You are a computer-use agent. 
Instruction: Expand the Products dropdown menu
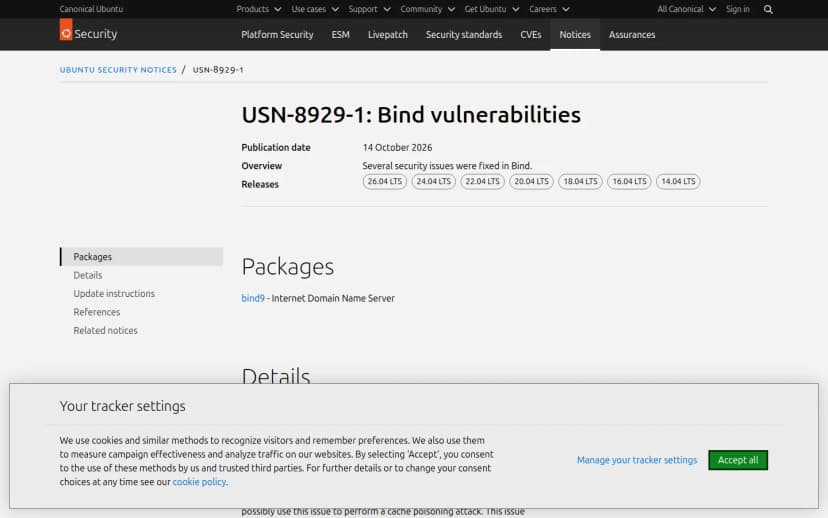(259, 9)
